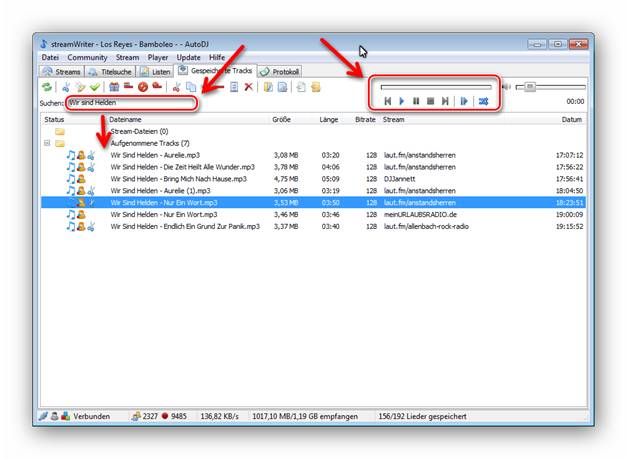Sort by the Länge column header

[x=329, y=119]
